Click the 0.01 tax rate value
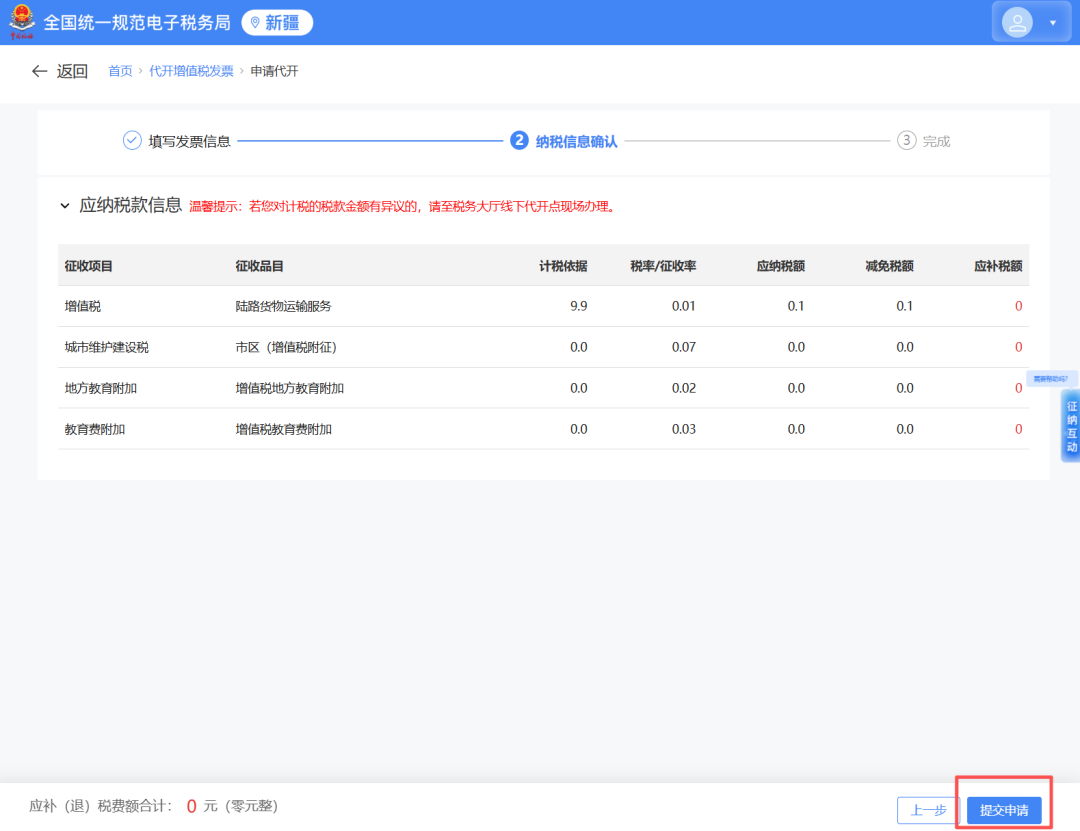Screen dimensions: 1080x831 (x=683, y=306)
